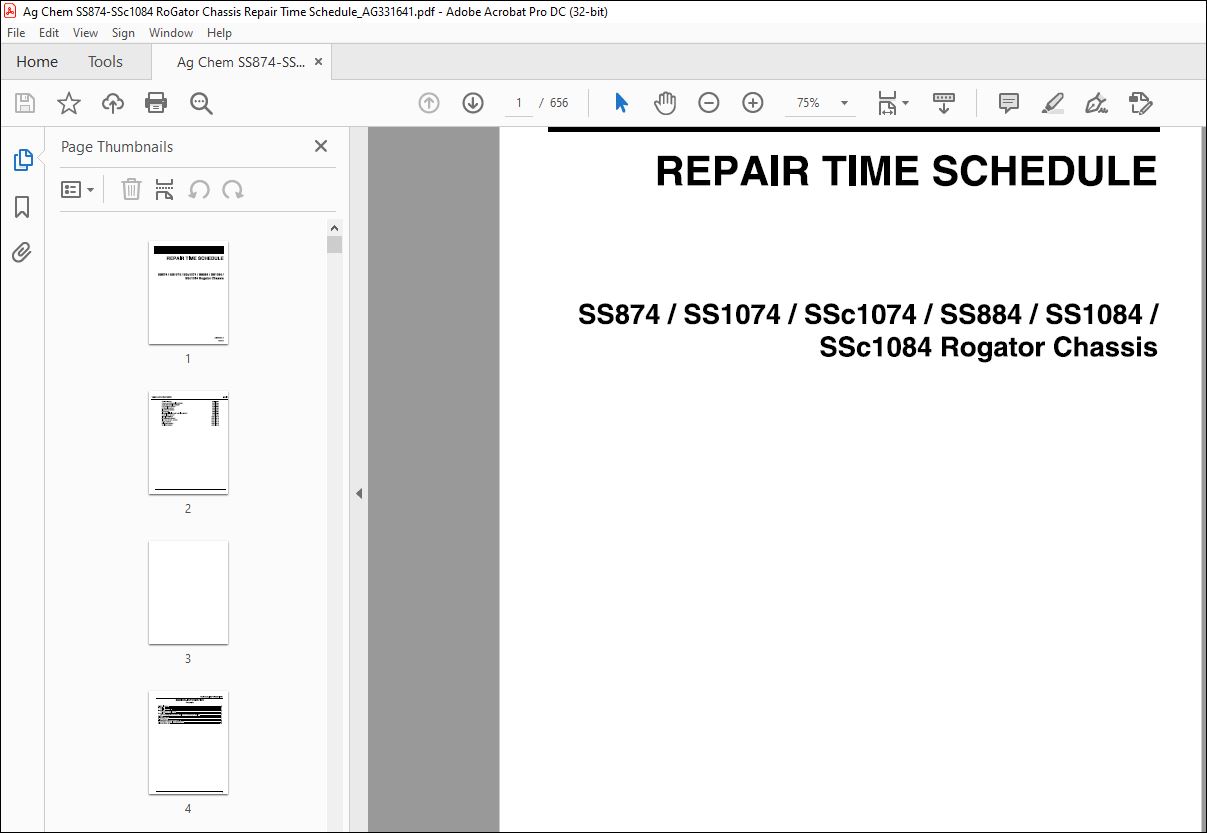Click the insert page break icon

pos(165,190)
